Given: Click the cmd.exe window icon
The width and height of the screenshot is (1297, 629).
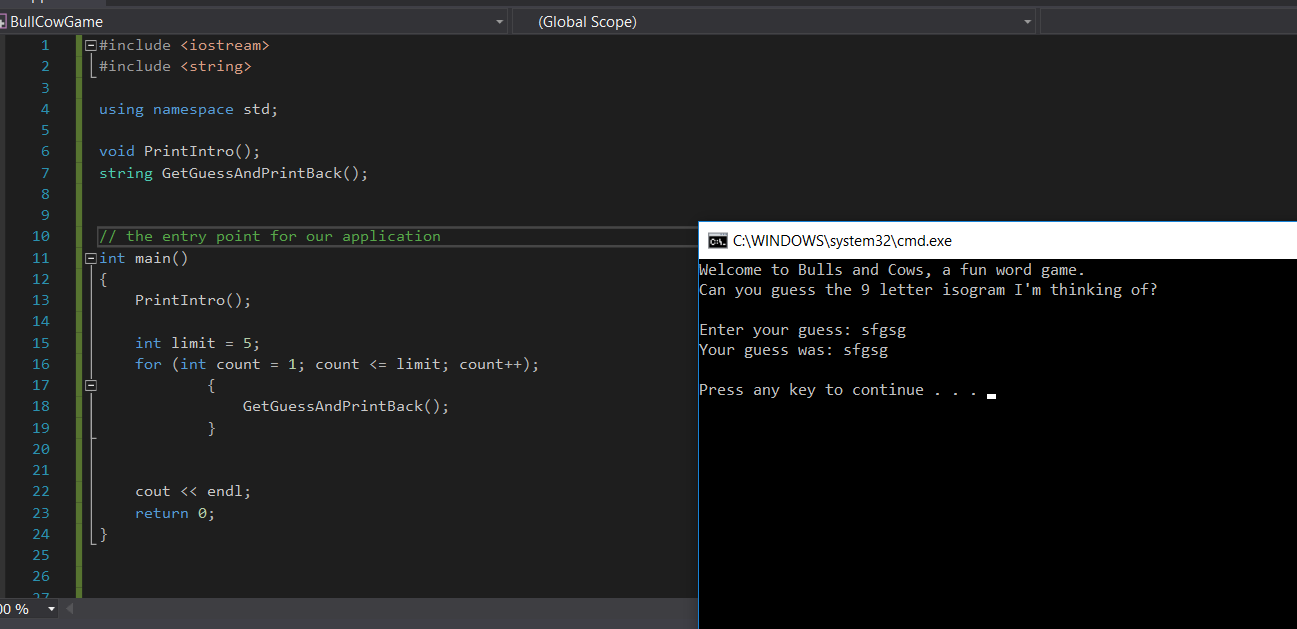Looking at the screenshot, I should pyautogui.click(x=717, y=241).
